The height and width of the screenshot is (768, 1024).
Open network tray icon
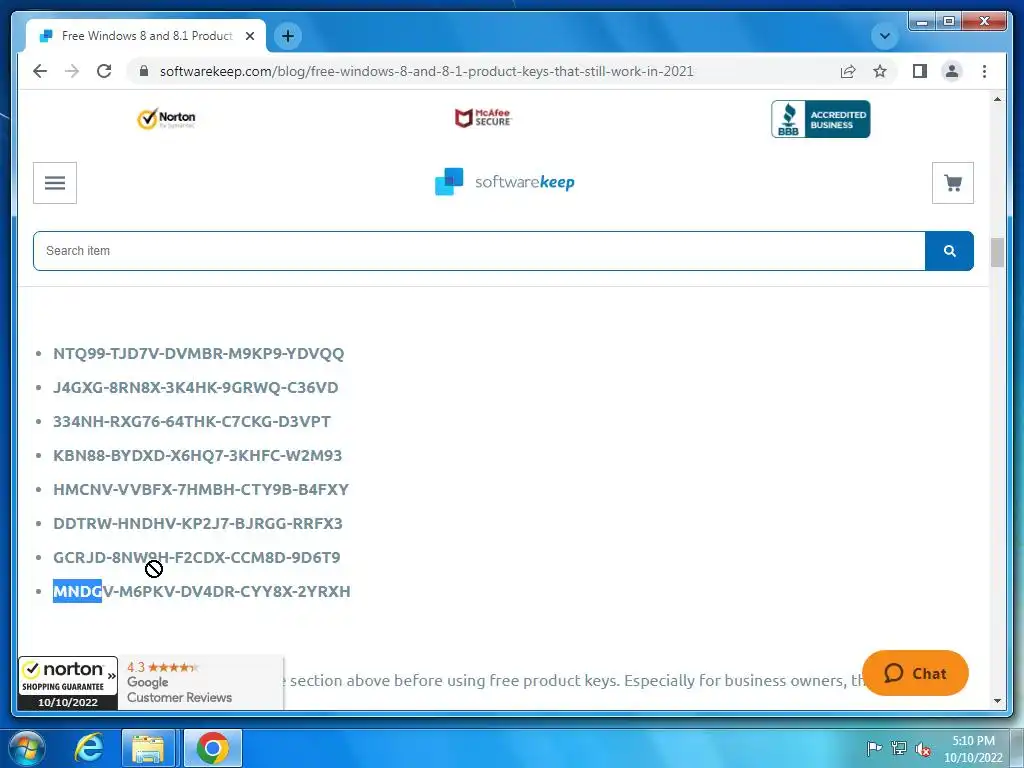pos(899,748)
